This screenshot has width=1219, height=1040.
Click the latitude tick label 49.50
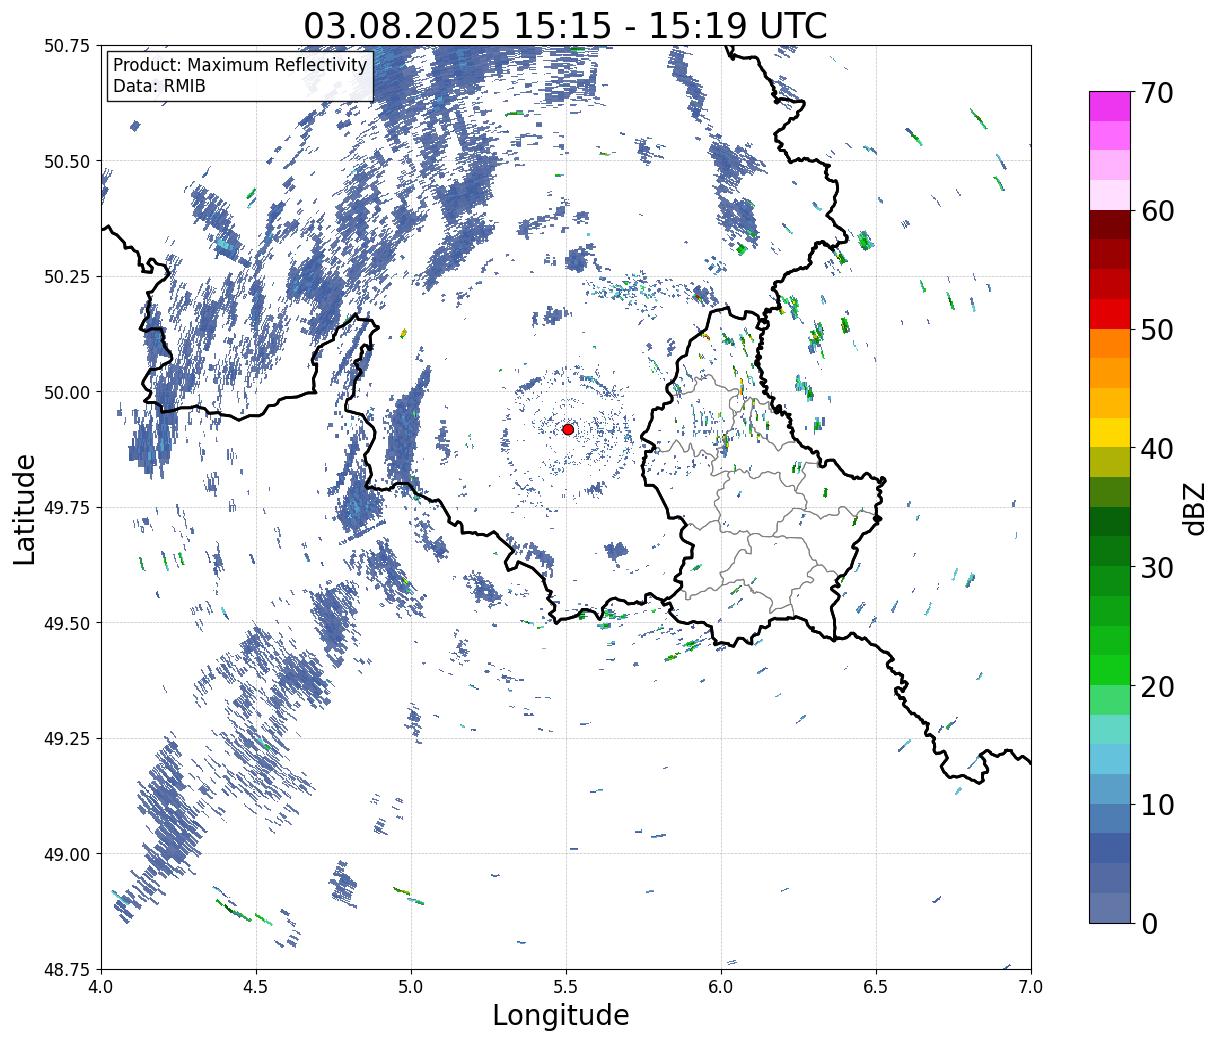click(67, 623)
